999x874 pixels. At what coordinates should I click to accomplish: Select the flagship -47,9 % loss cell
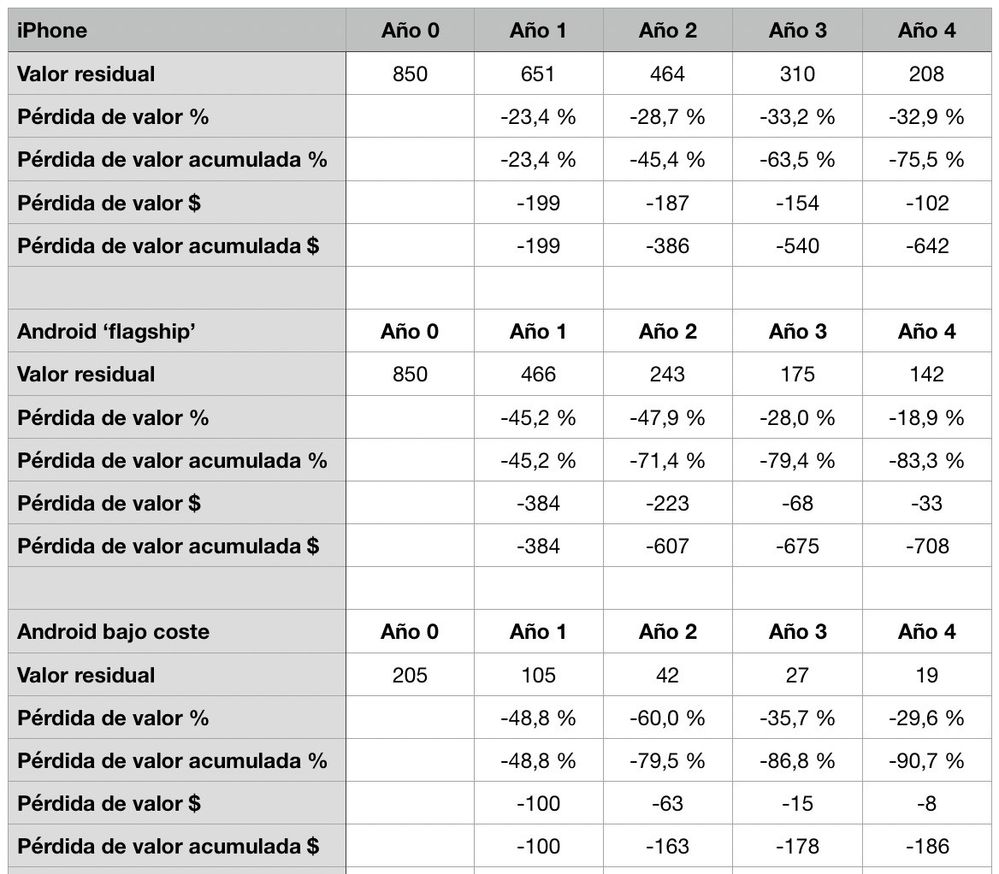(667, 418)
